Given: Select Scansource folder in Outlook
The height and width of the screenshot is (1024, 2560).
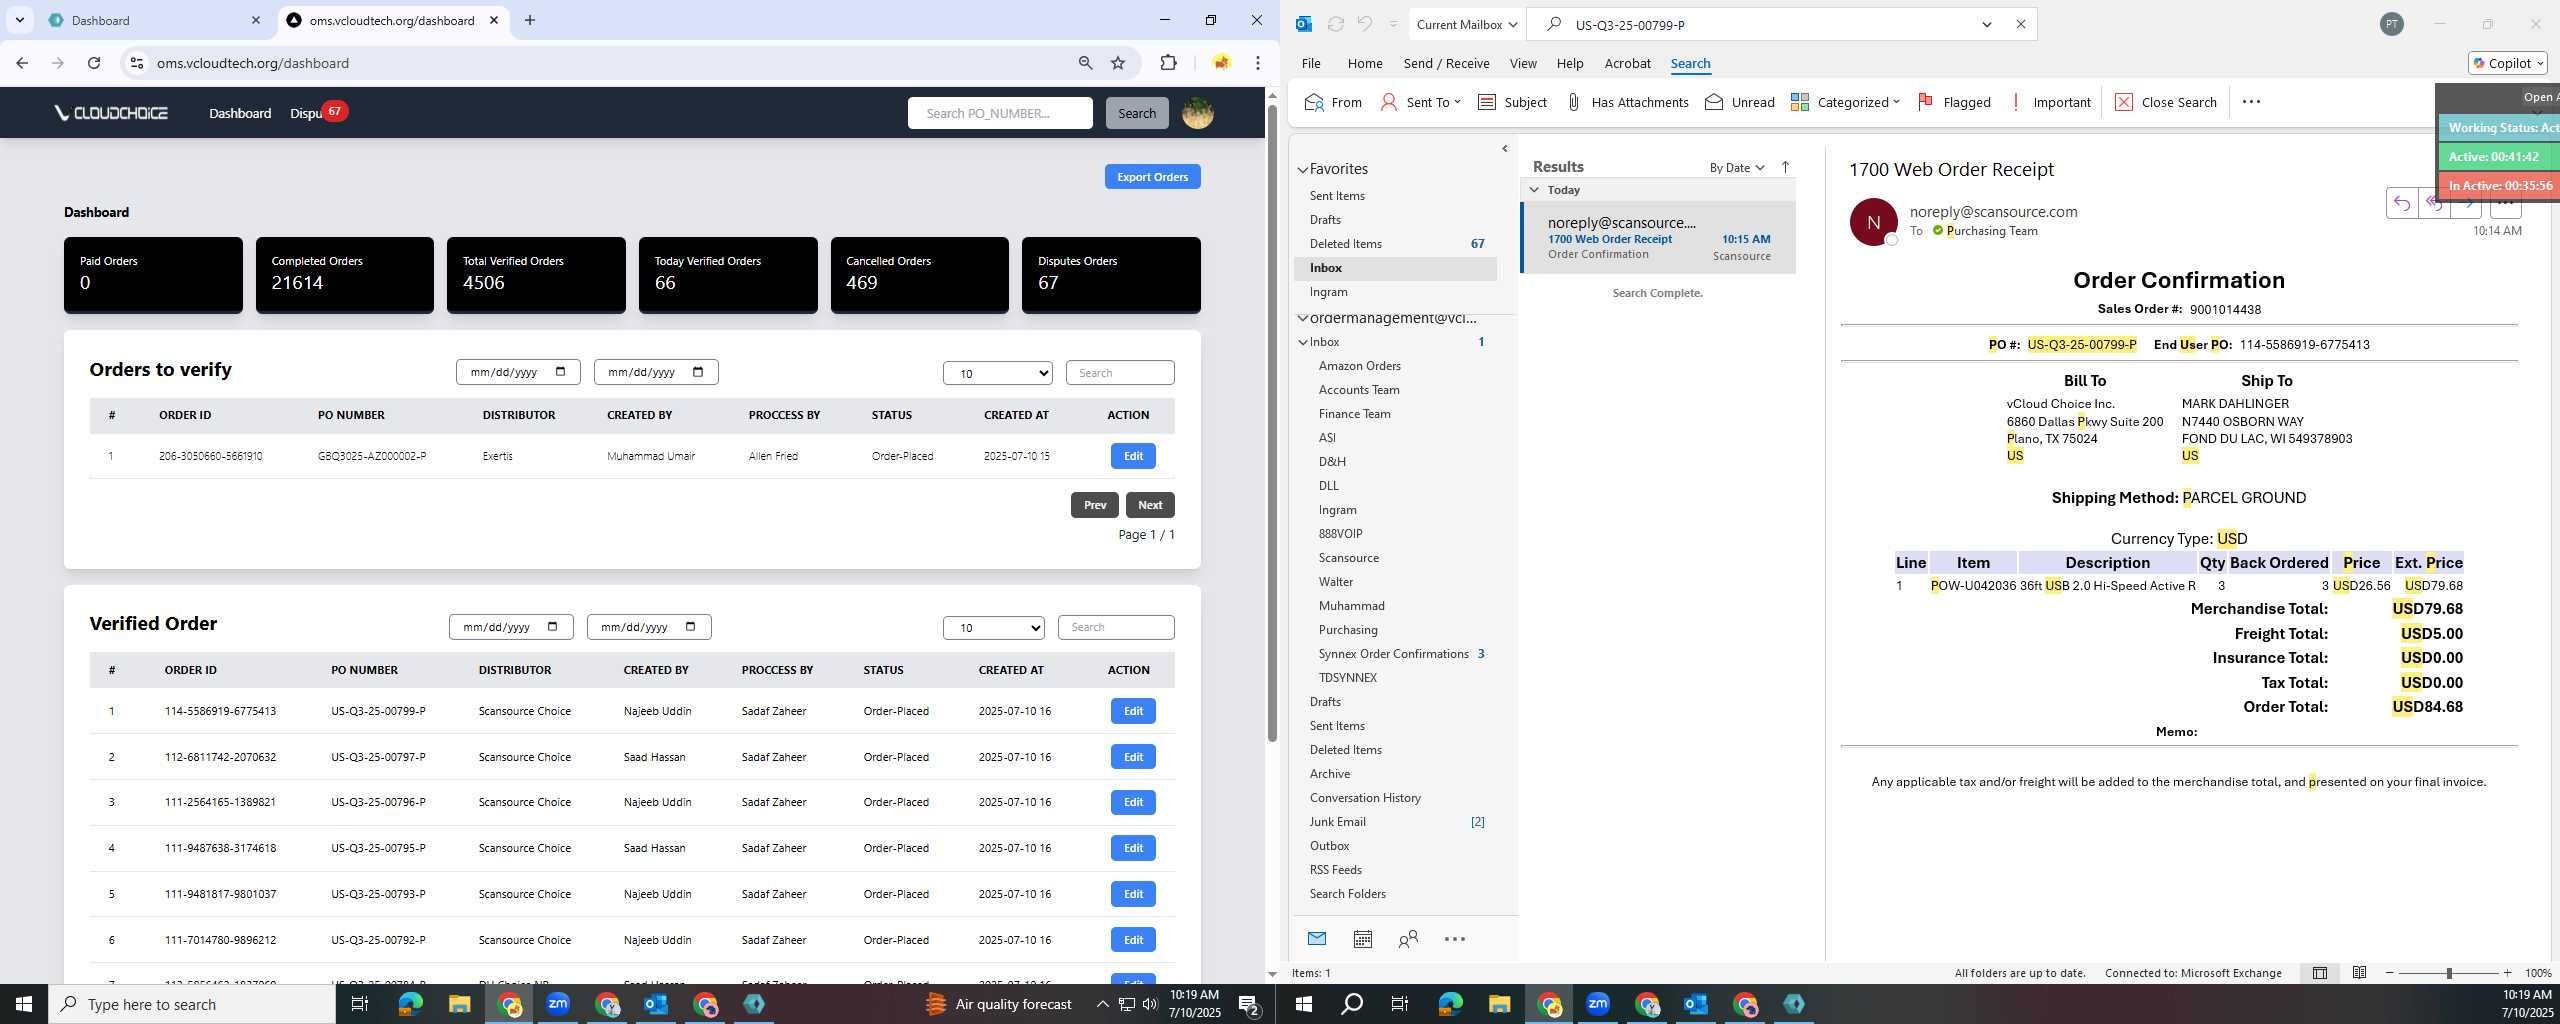Looking at the screenshot, I should [x=1348, y=558].
